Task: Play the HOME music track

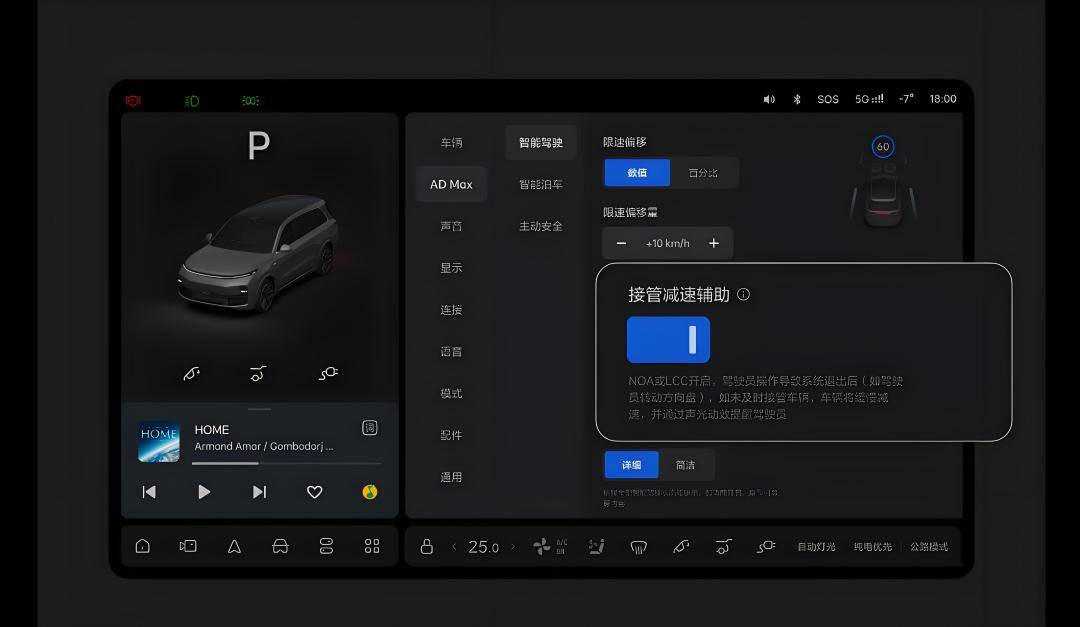Action: [x=204, y=491]
